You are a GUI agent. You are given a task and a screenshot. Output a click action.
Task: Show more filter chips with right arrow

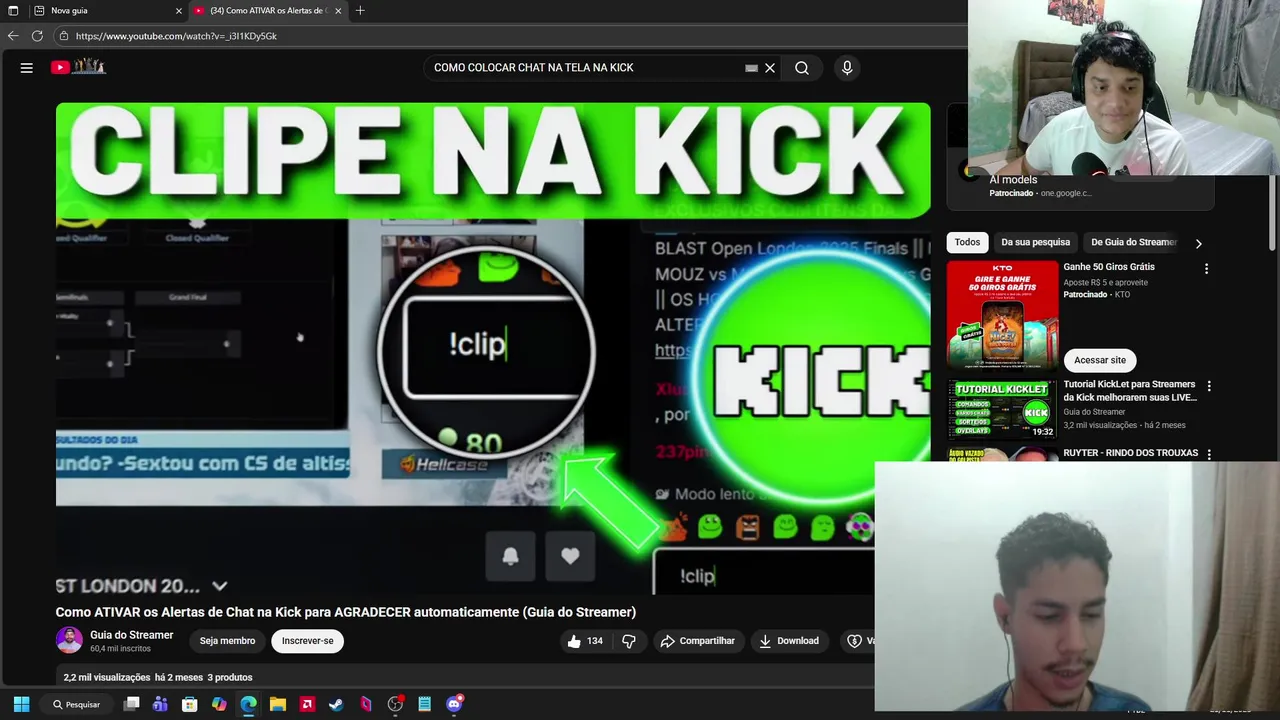[1198, 243]
